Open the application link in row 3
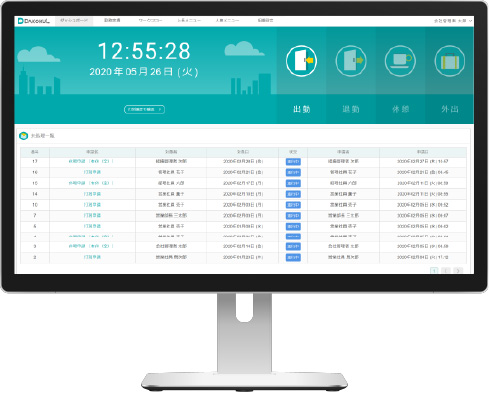 tap(91, 246)
